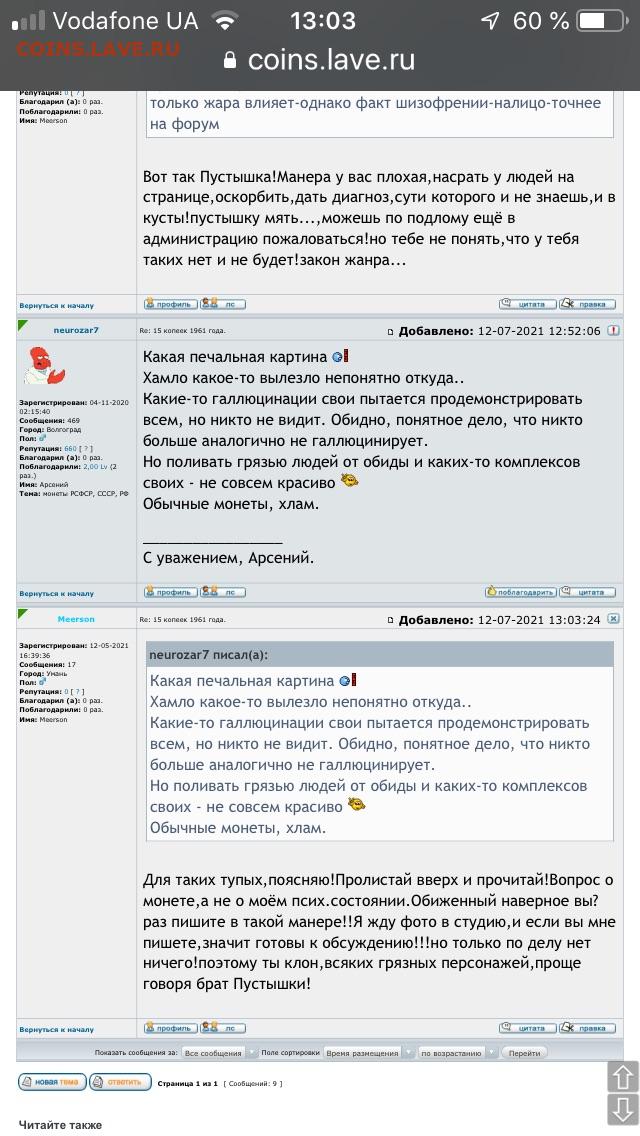
Task: Open 'по возрастанию' sort order dropdown
Action: coord(458,1053)
